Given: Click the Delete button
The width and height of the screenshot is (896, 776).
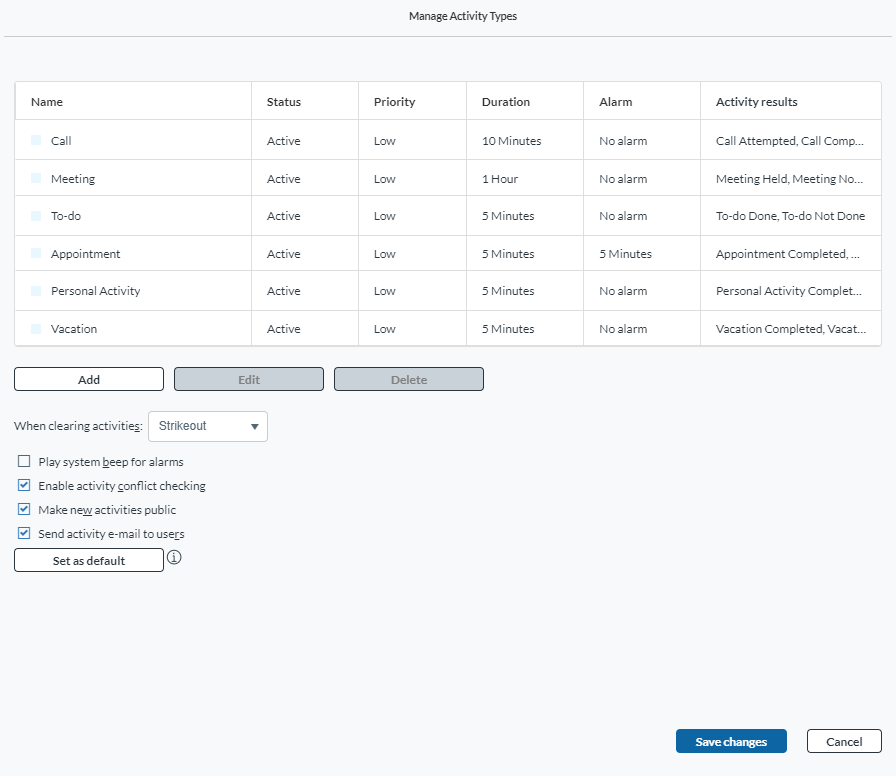Looking at the screenshot, I should coord(409,379).
